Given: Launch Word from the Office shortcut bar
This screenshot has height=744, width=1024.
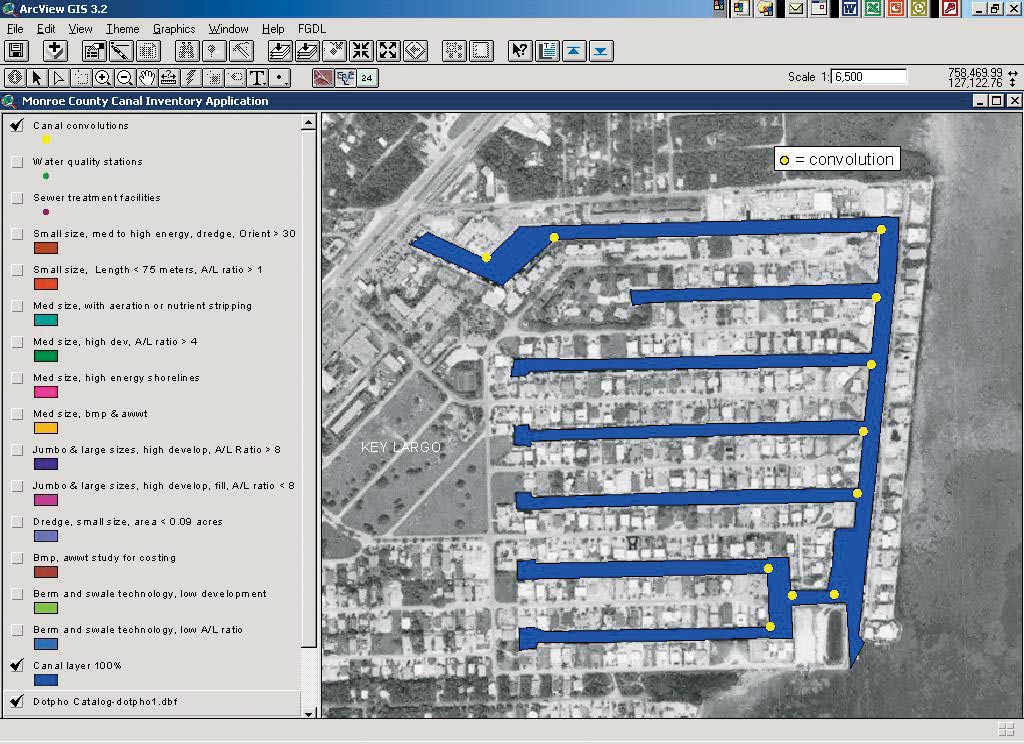Looking at the screenshot, I should 850,8.
